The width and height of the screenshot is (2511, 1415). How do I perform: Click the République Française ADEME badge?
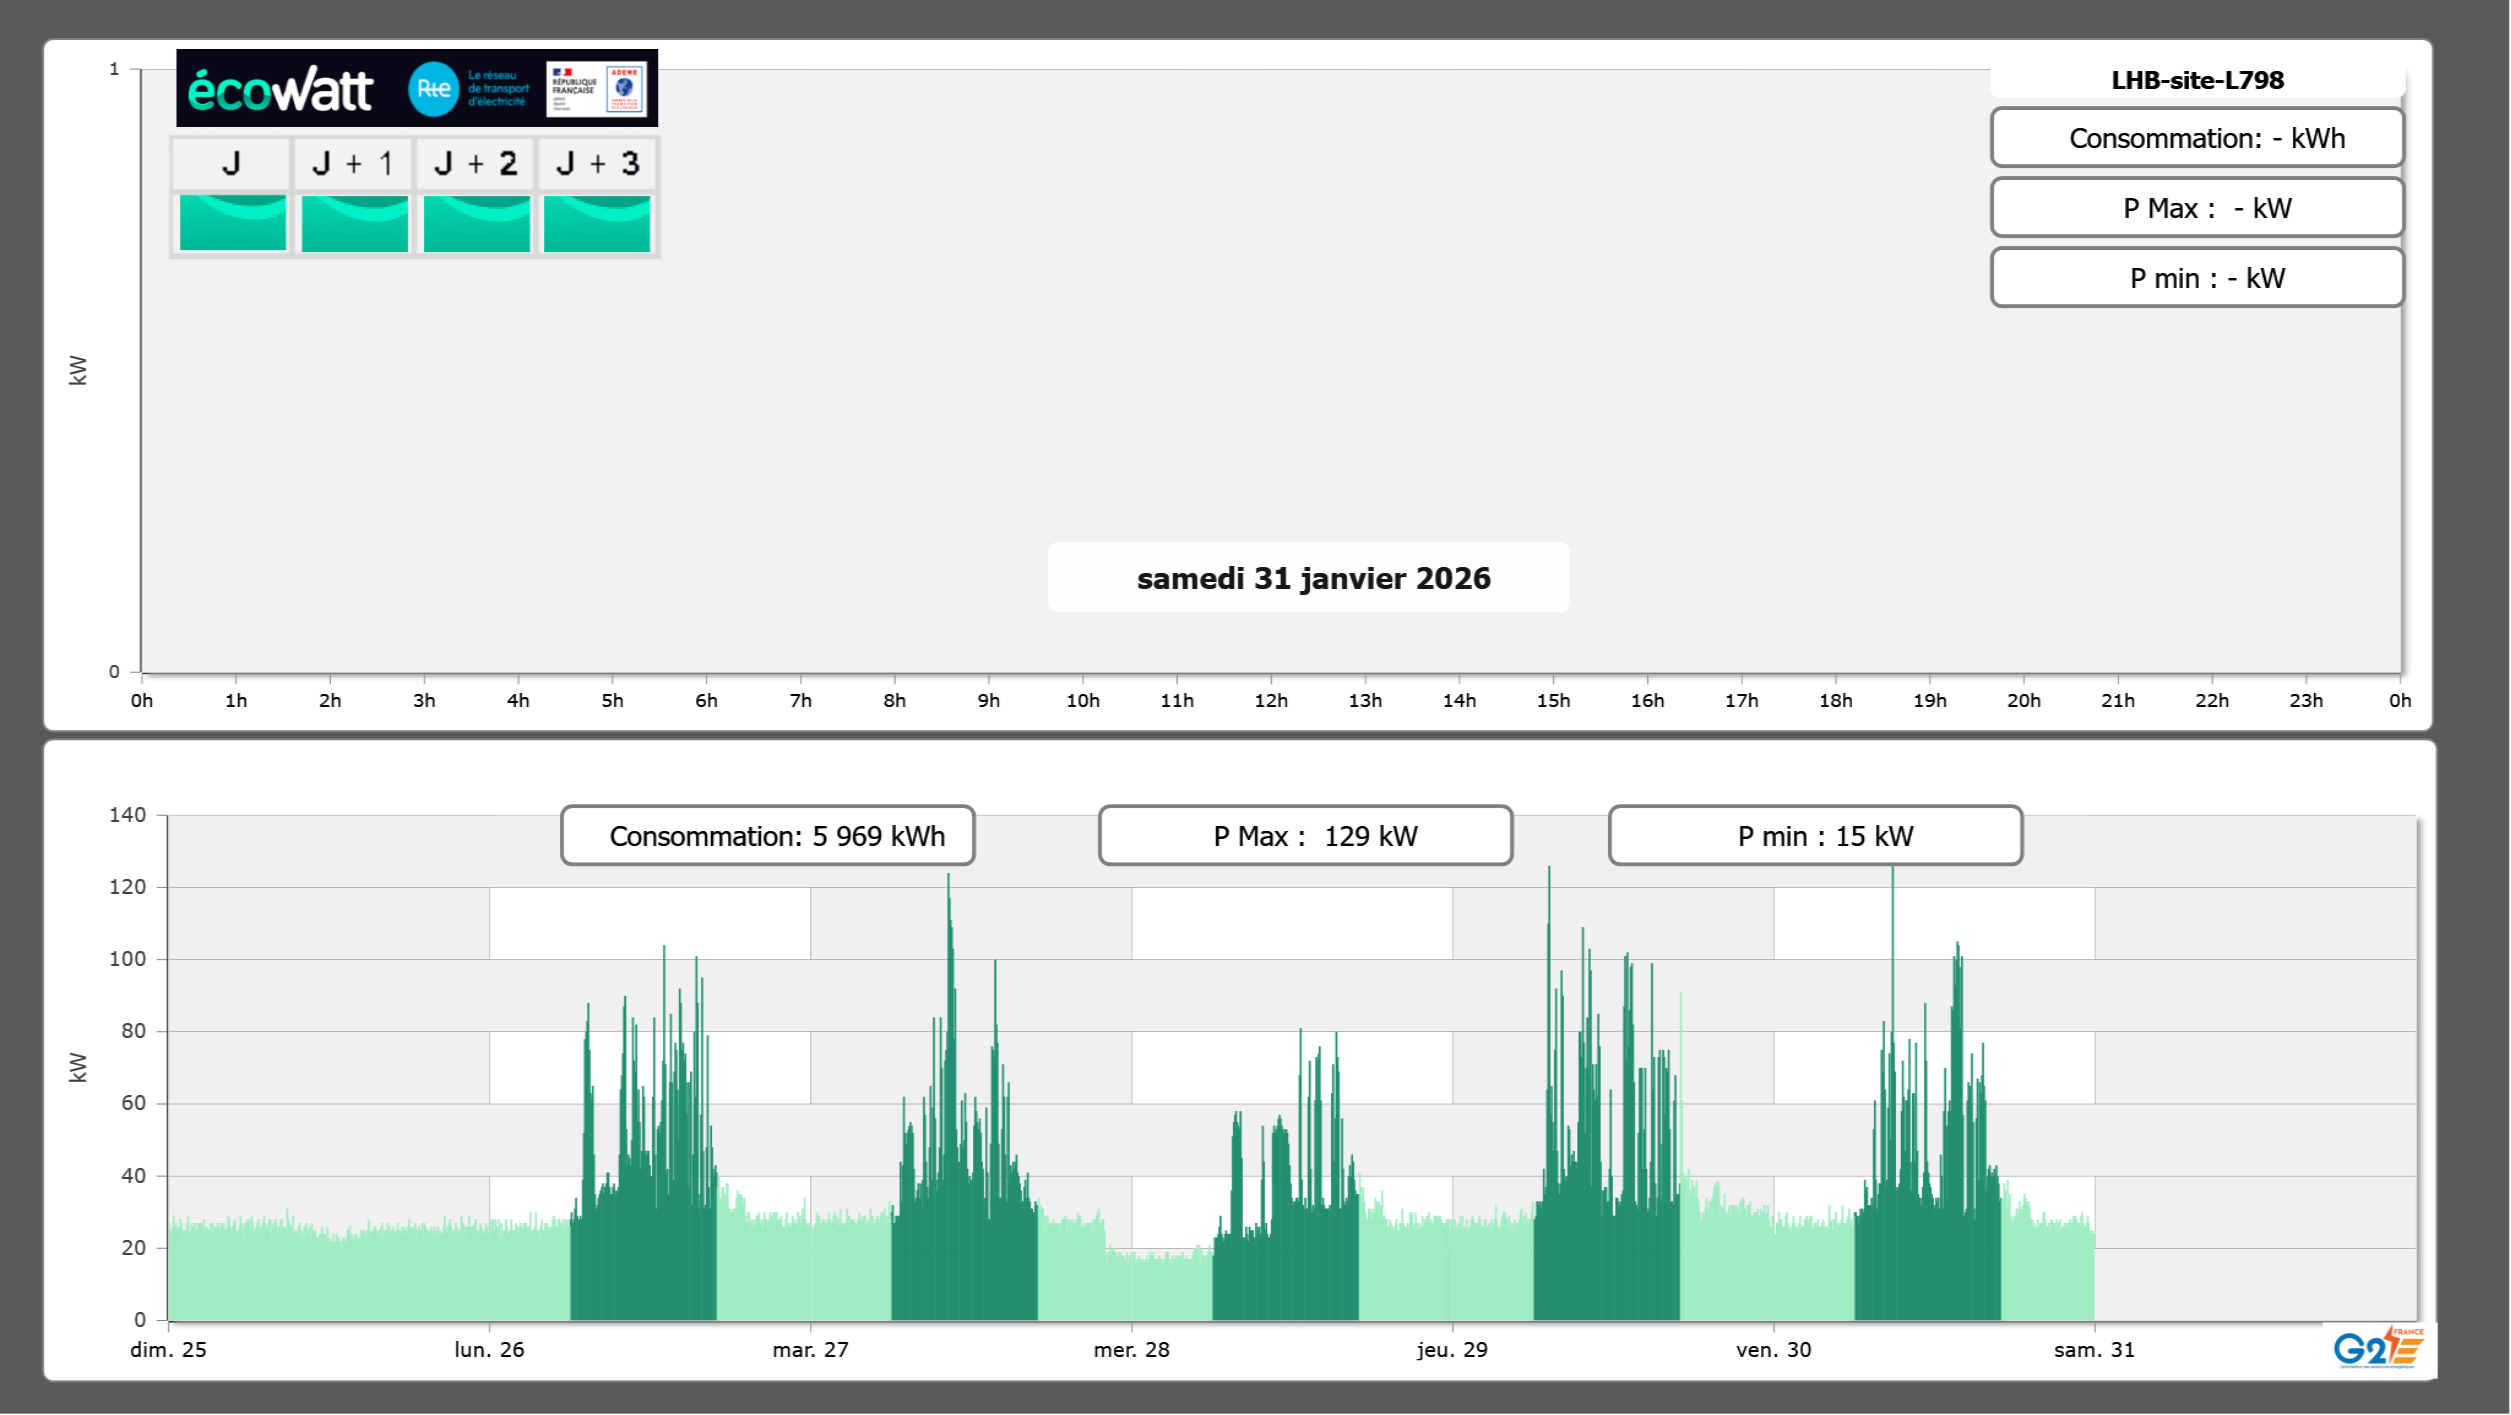596,89
